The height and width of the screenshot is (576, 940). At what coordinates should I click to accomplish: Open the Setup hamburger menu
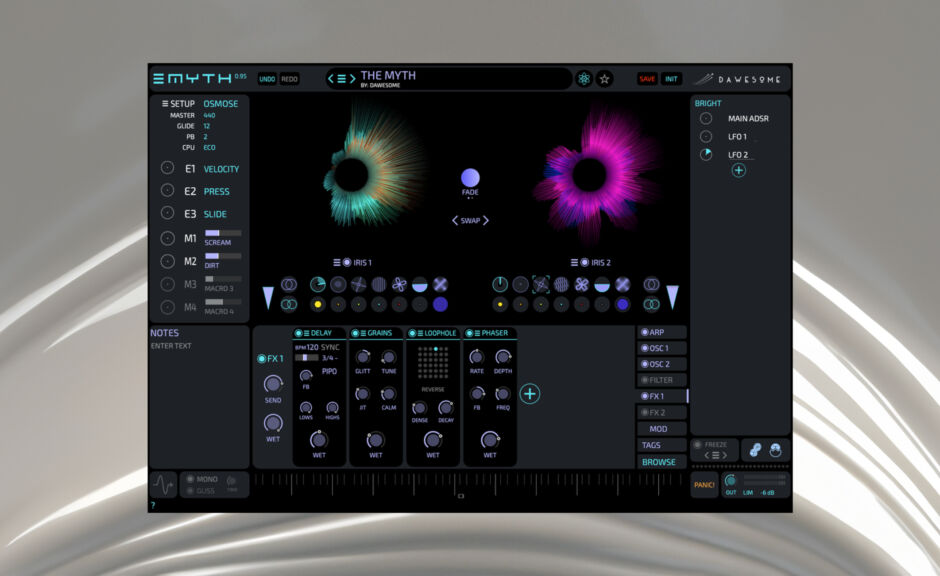click(x=165, y=104)
